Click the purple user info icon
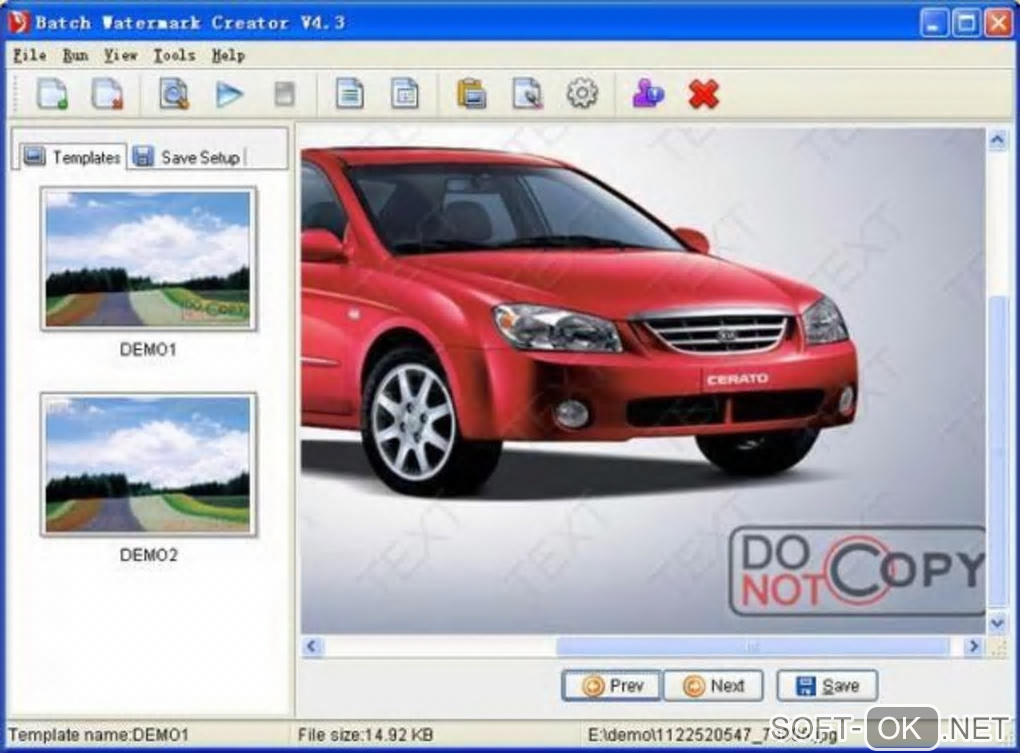 click(x=648, y=94)
